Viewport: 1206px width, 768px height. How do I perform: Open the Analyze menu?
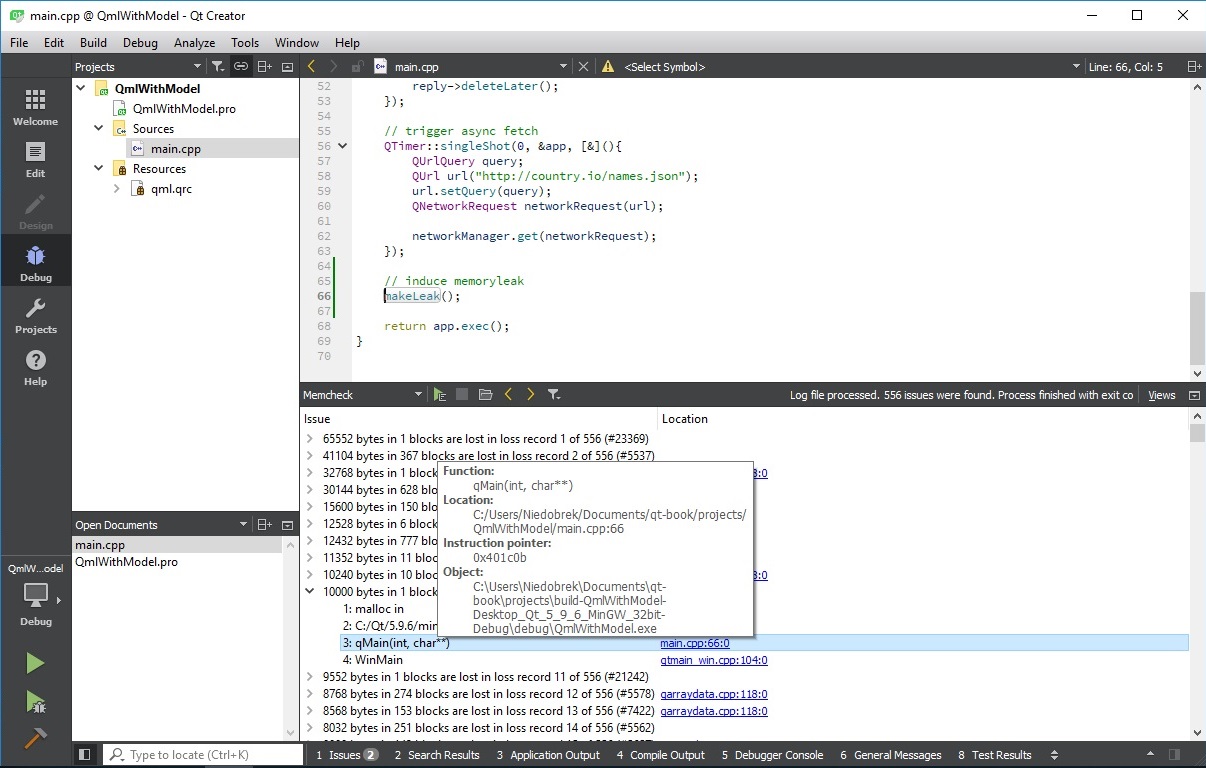click(194, 43)
